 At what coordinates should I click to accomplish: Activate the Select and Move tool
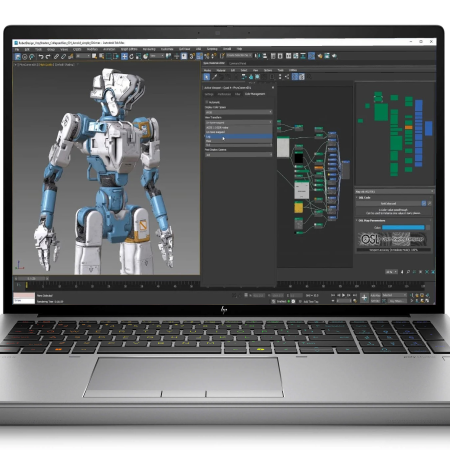coord(124,56)
